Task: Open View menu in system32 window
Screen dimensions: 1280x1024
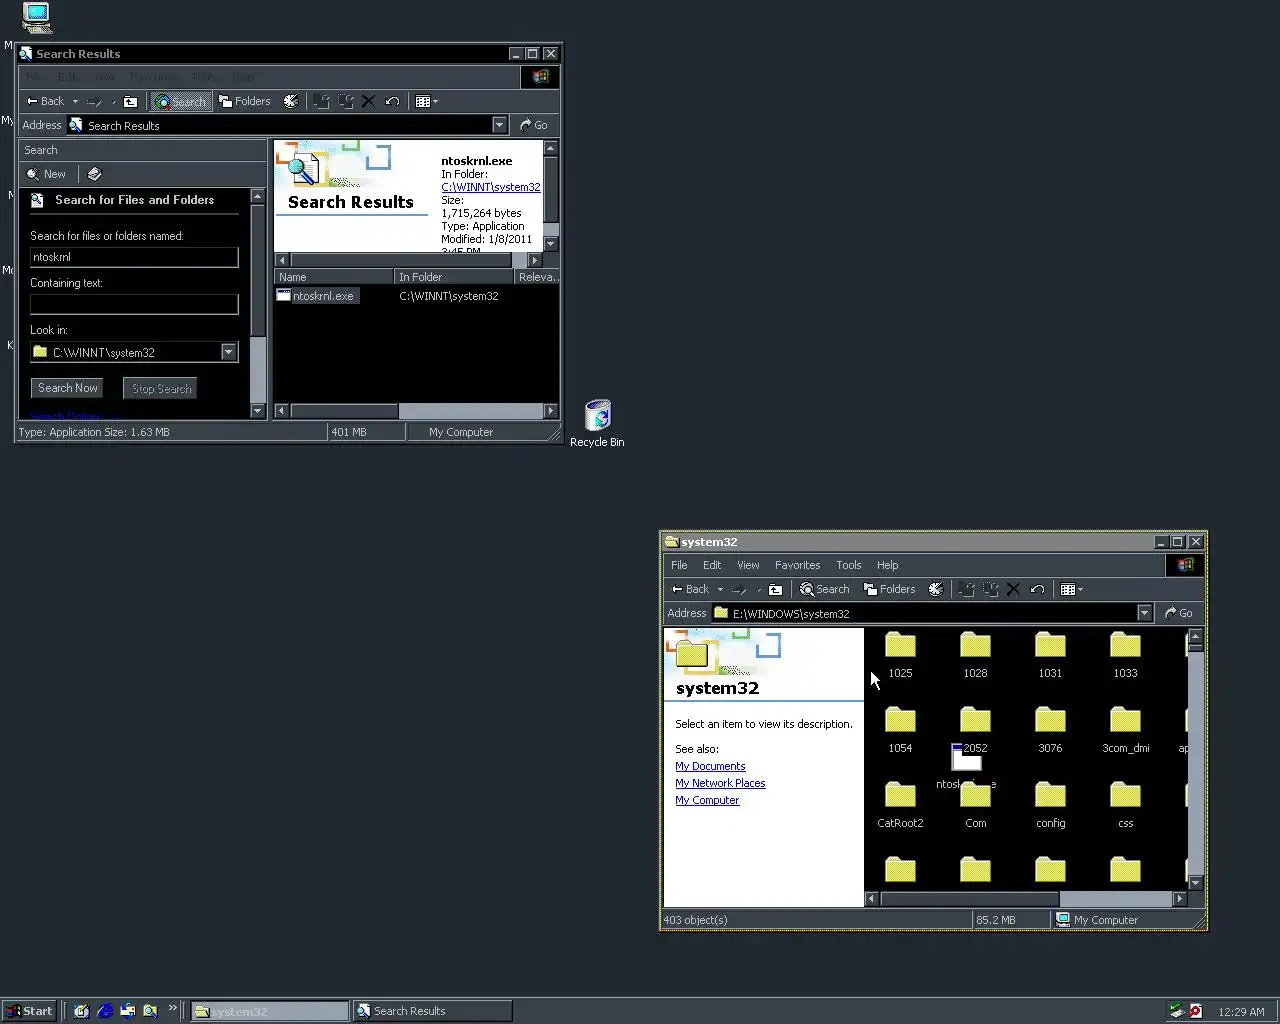Action: [x=748, y=565]
